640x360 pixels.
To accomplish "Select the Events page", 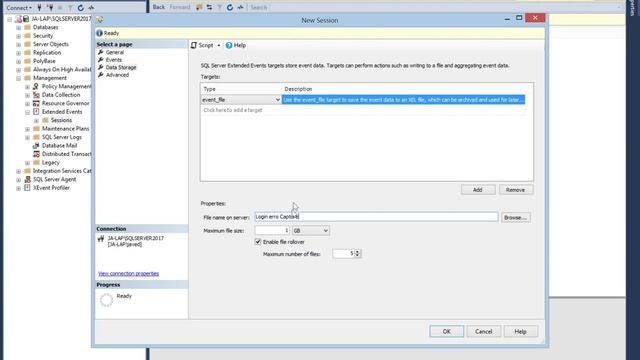I will point(114,60).
